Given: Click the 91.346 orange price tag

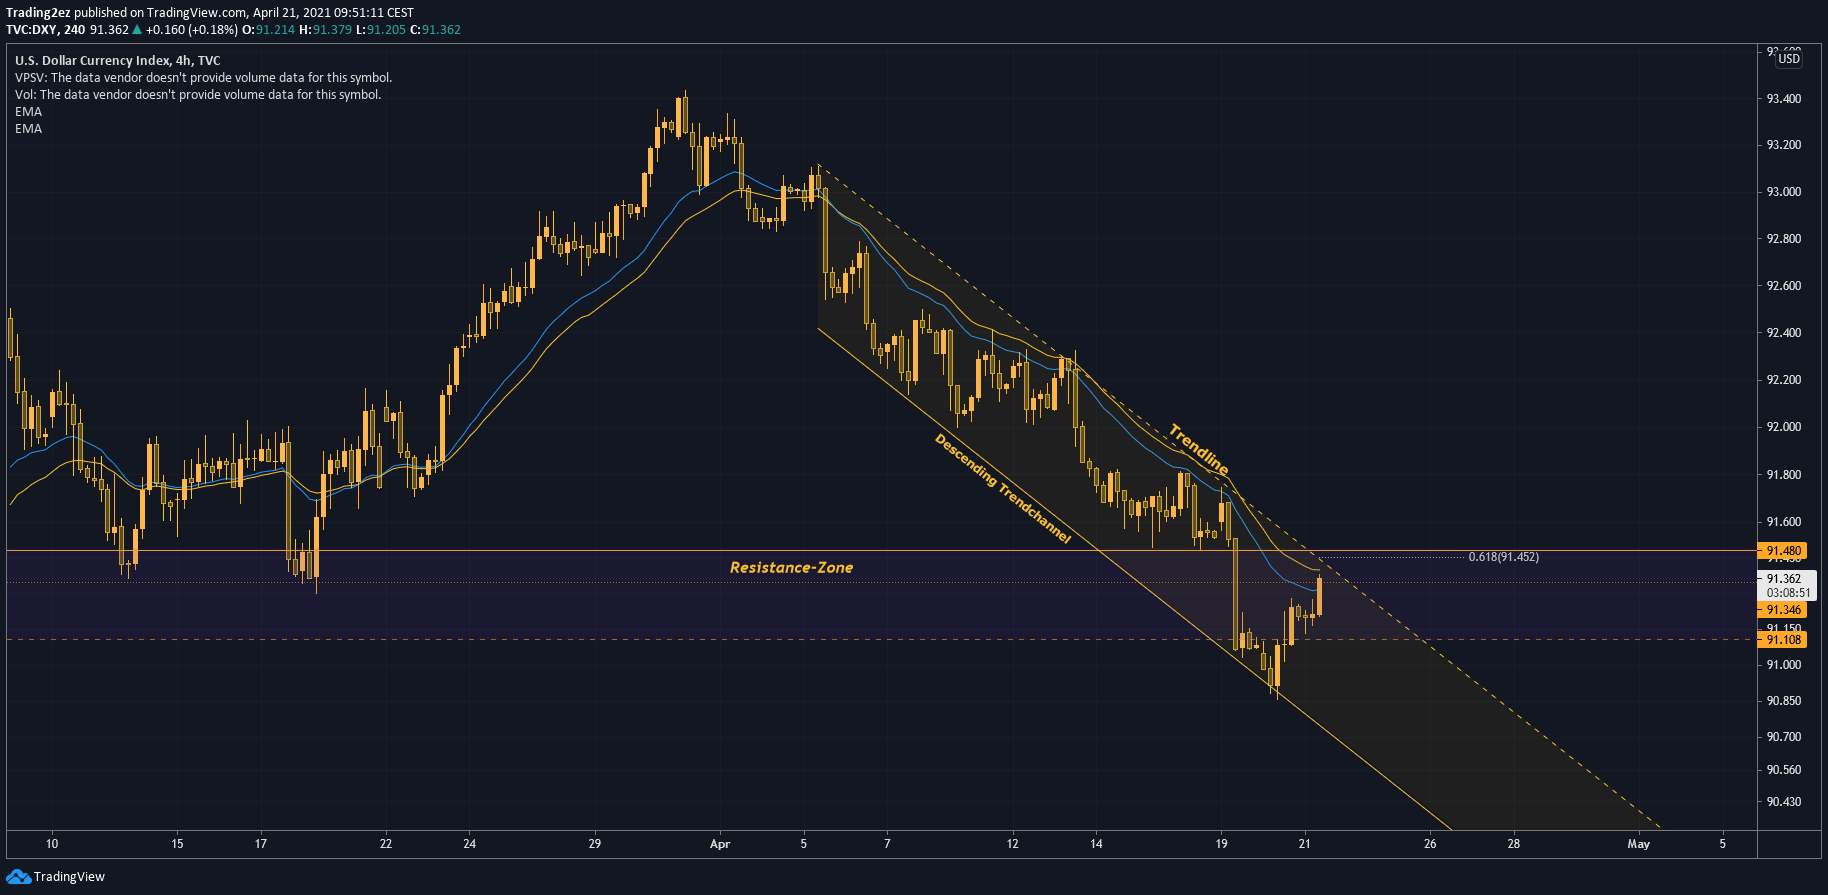Looking at the screenshot, I should [1782, 610].
